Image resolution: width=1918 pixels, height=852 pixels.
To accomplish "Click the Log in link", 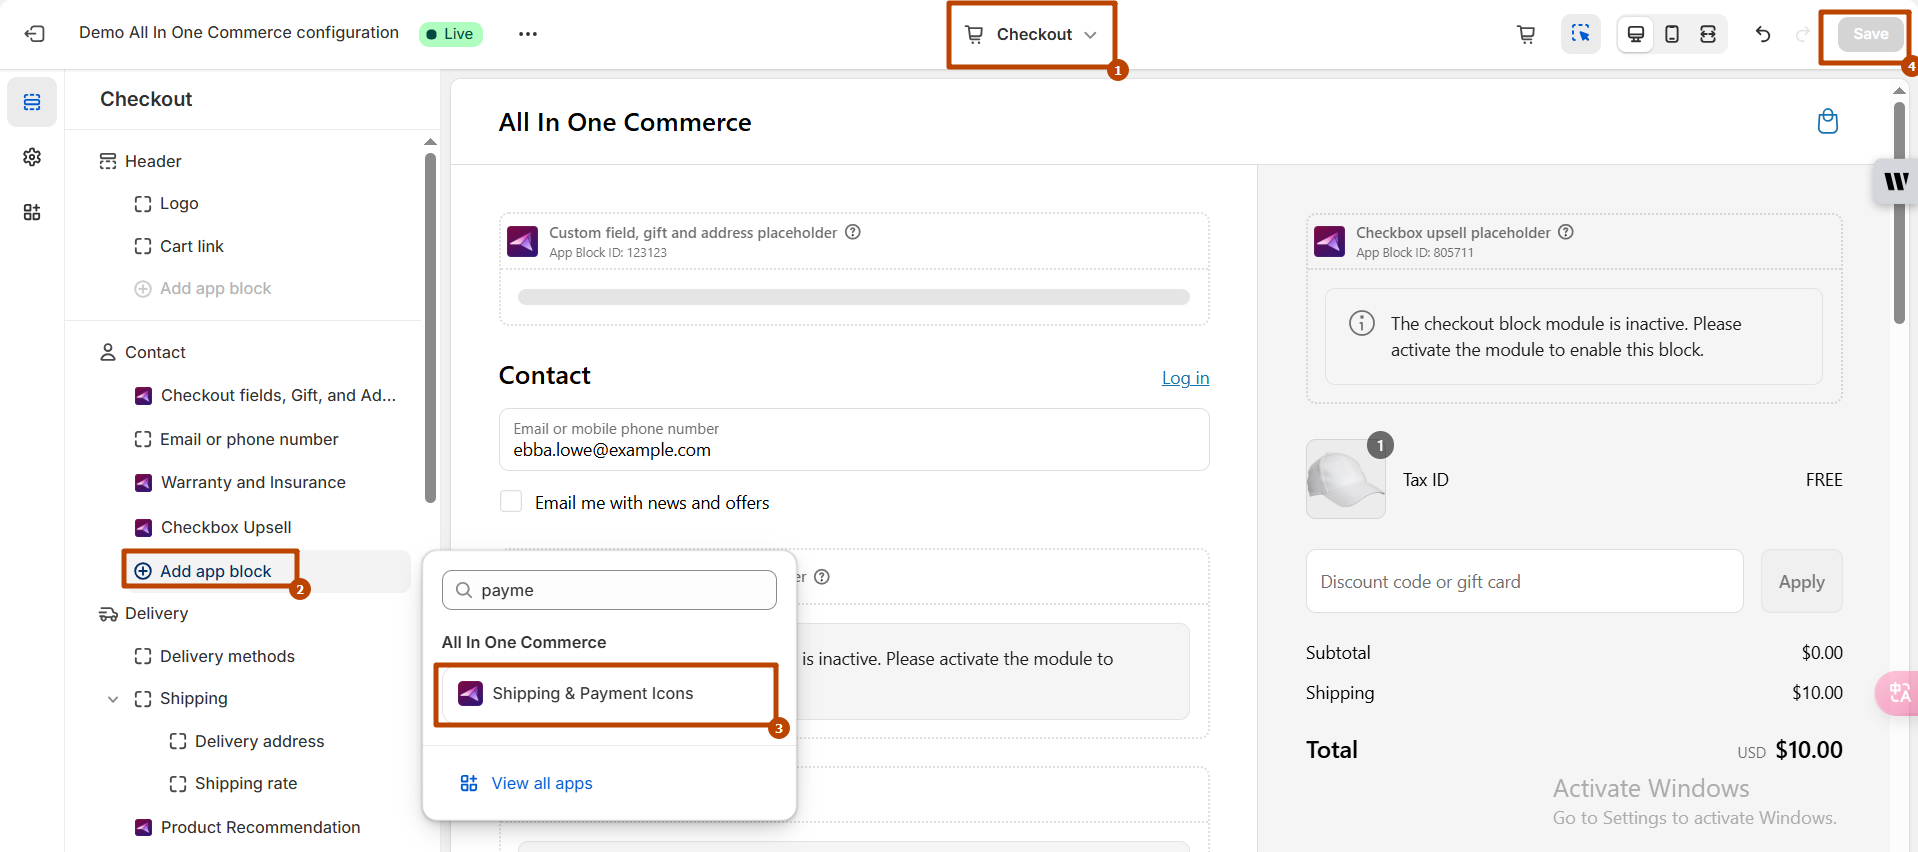I will coord(1185,378).
